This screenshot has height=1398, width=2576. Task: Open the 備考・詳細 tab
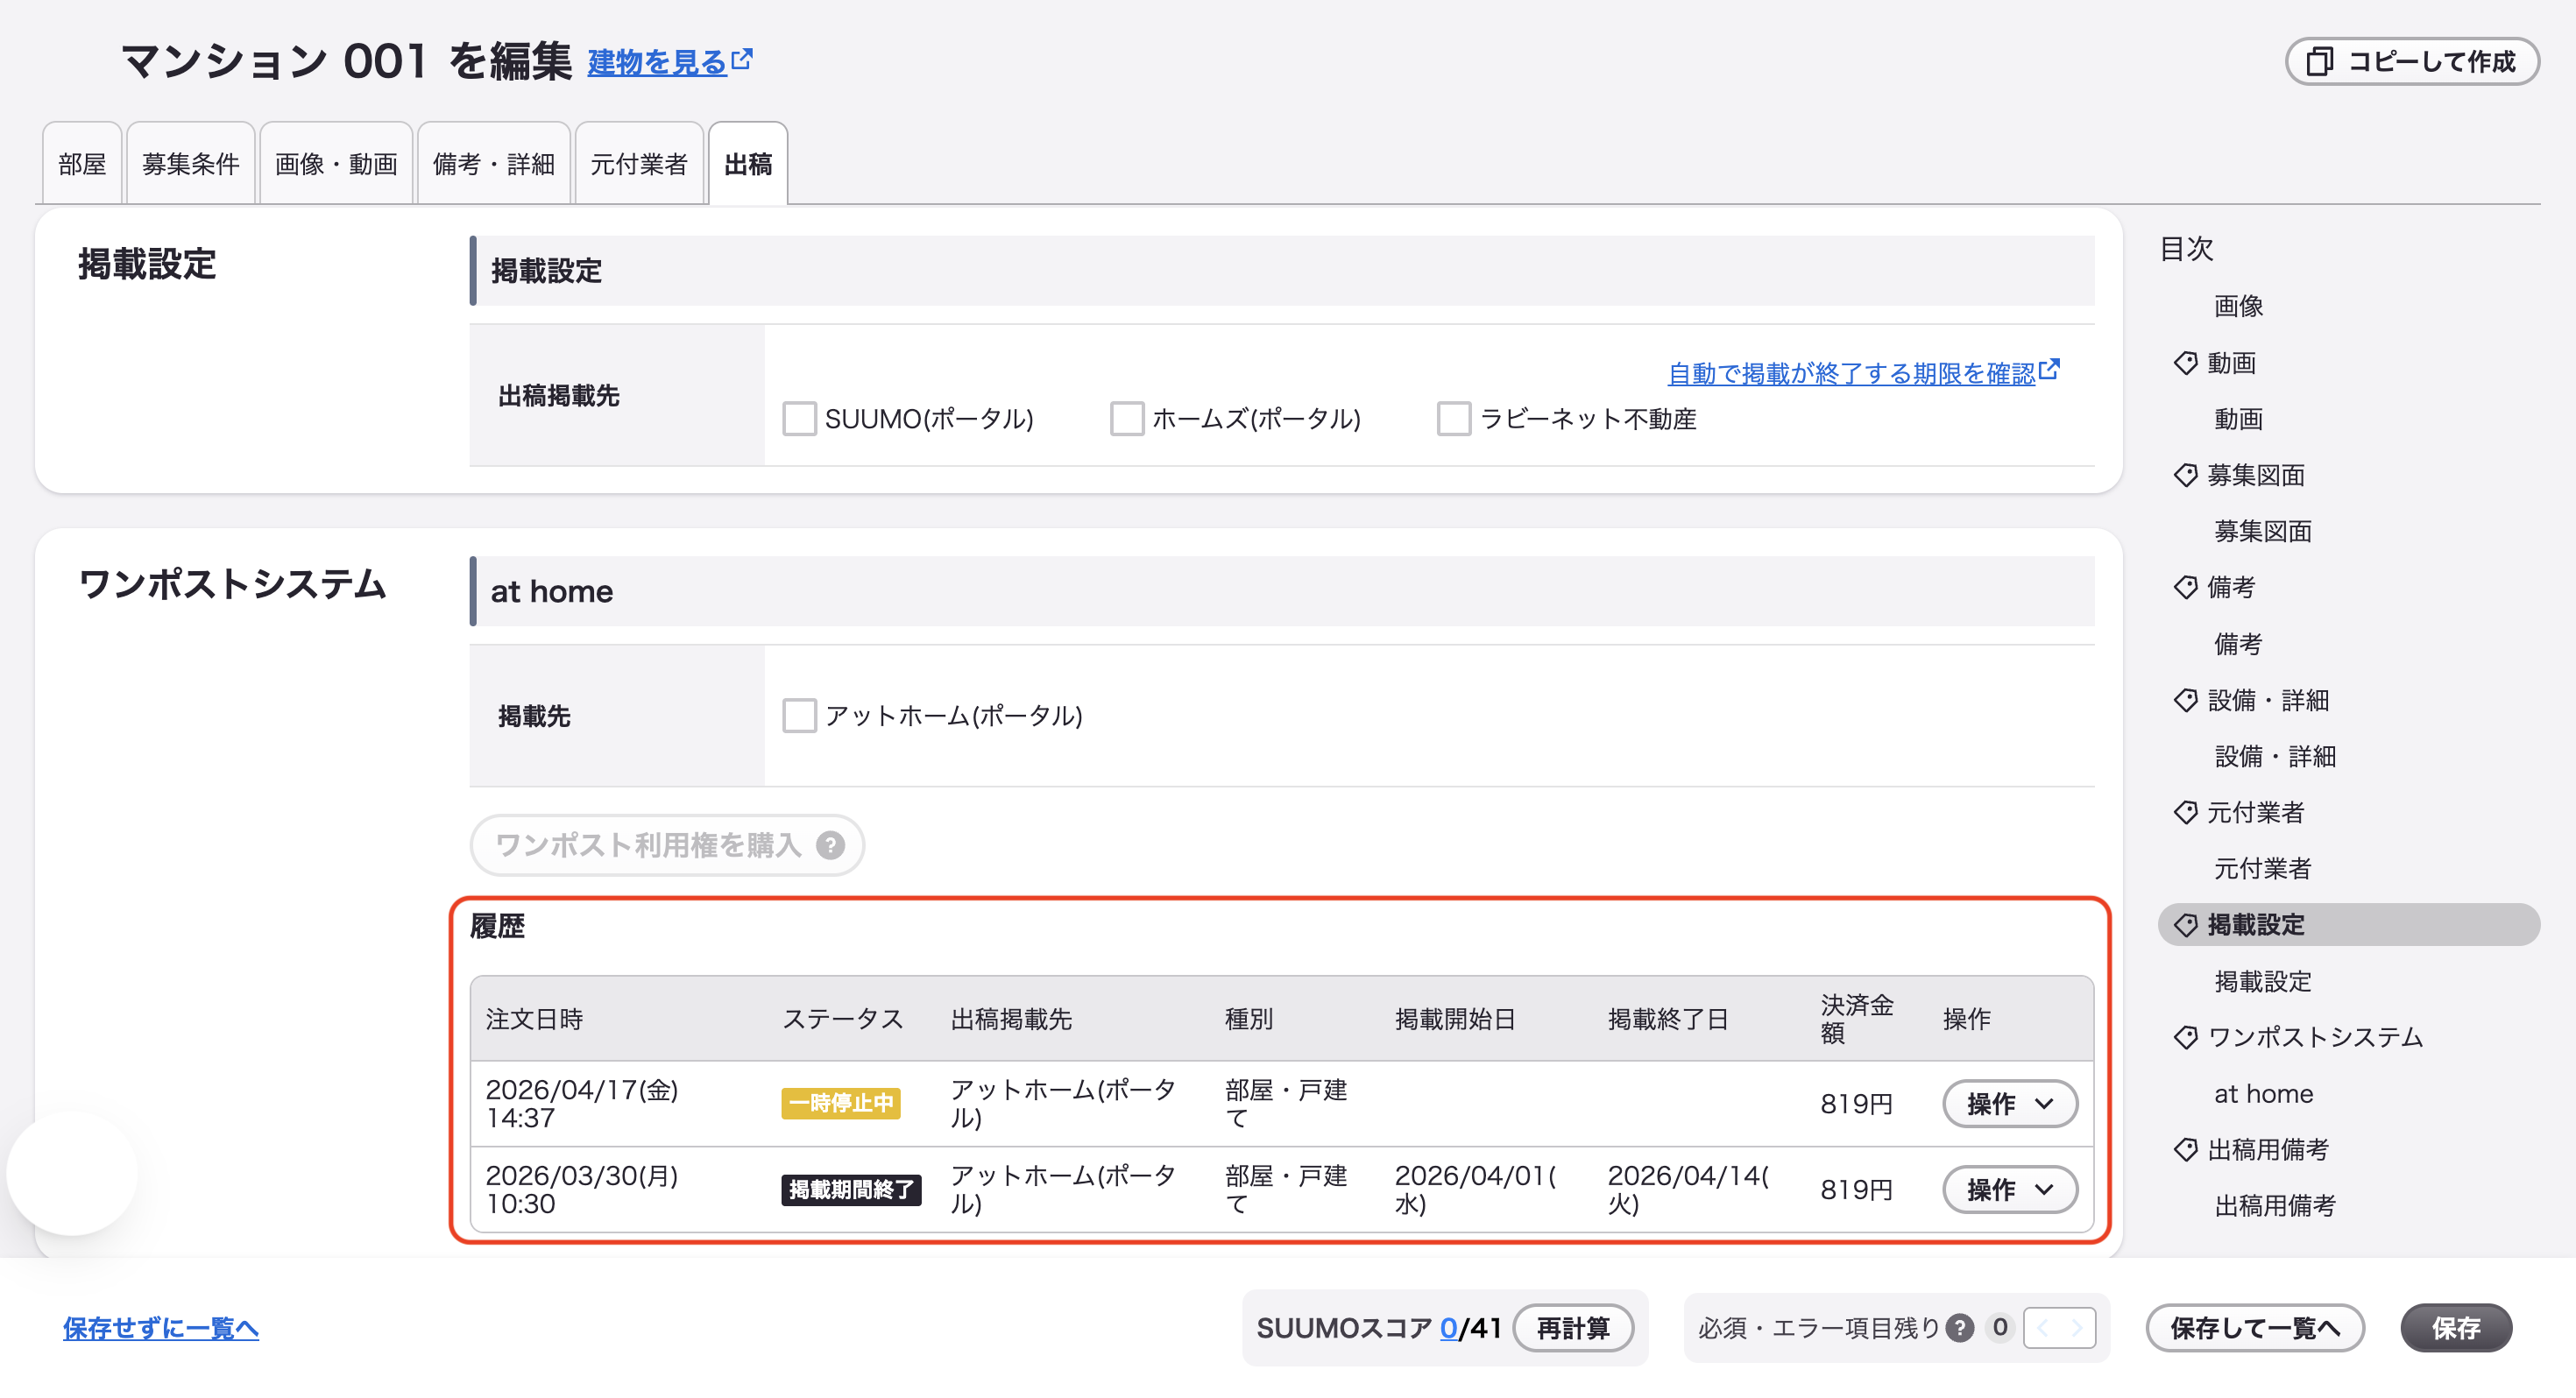click(494, 164)
